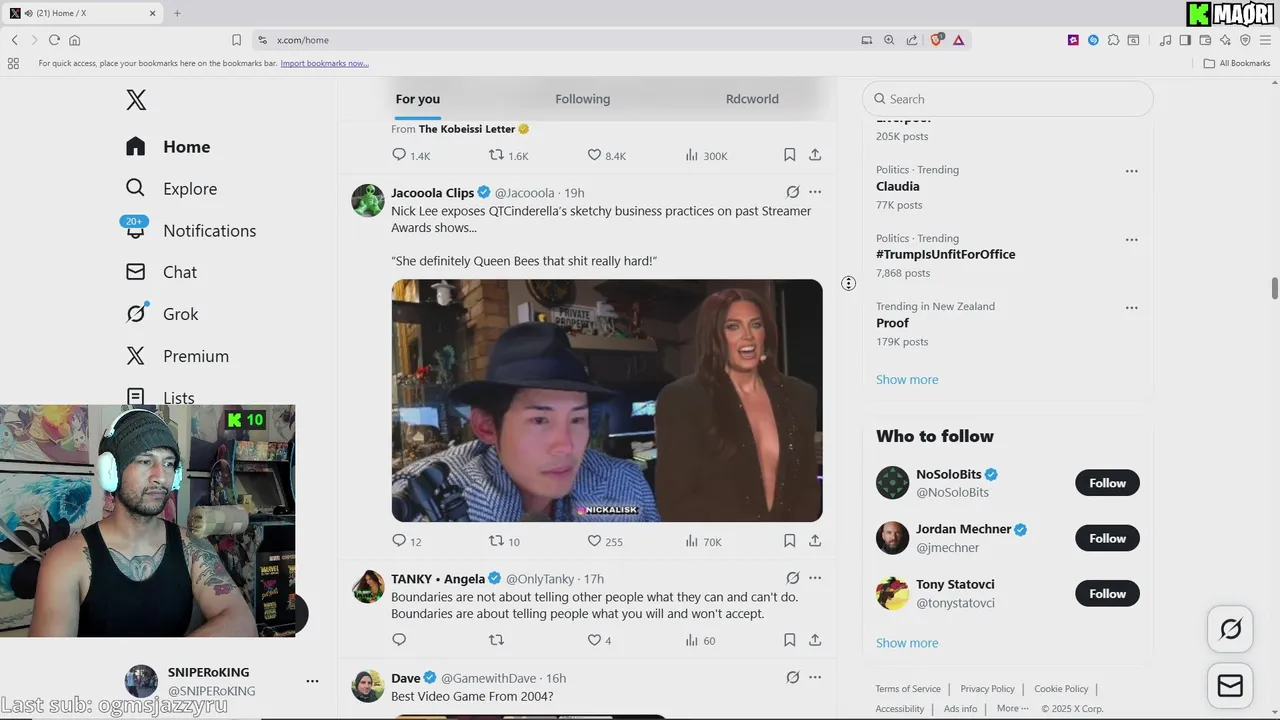Switch to the For you tab
Screen dimensions: 1280x720
pos(417,99)
